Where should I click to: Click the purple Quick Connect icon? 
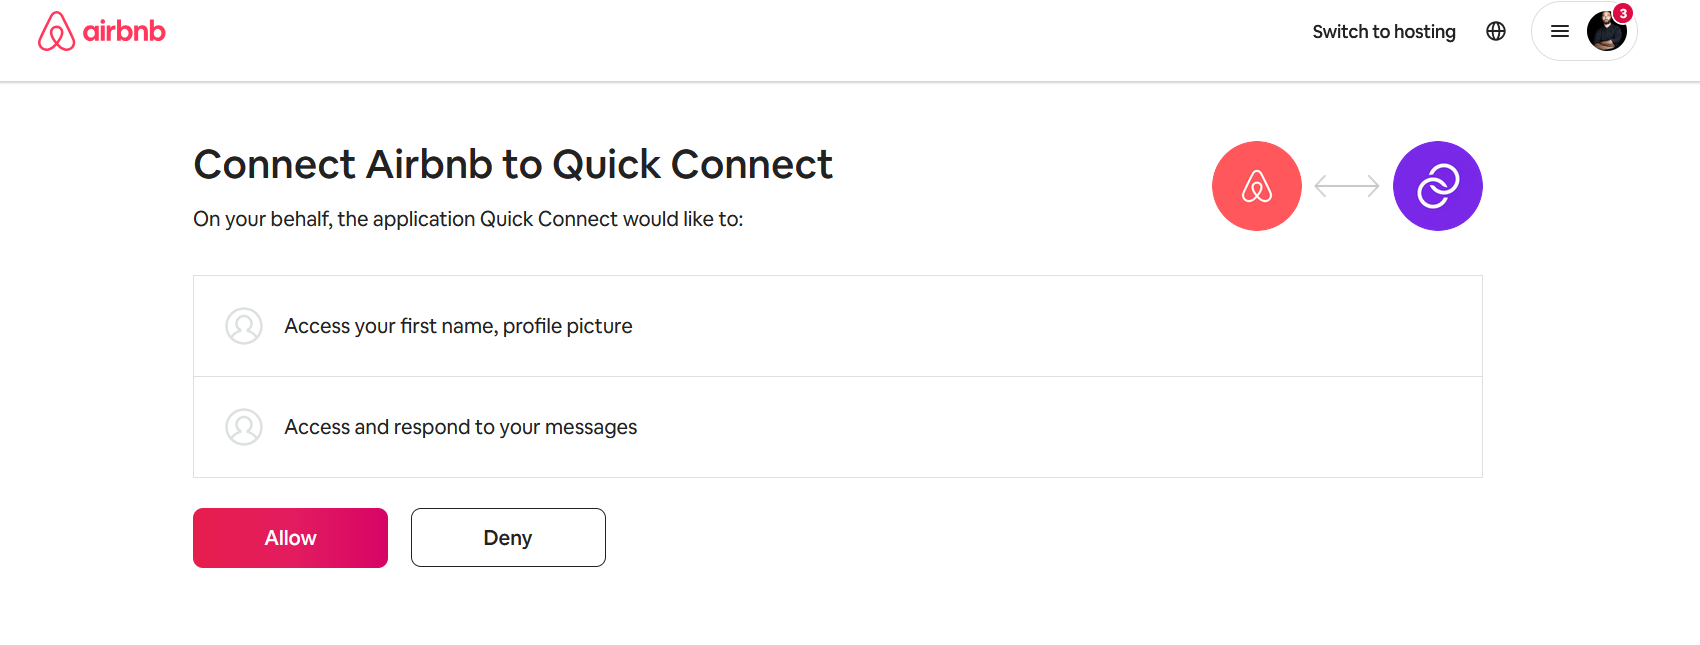click(1438, 186)
